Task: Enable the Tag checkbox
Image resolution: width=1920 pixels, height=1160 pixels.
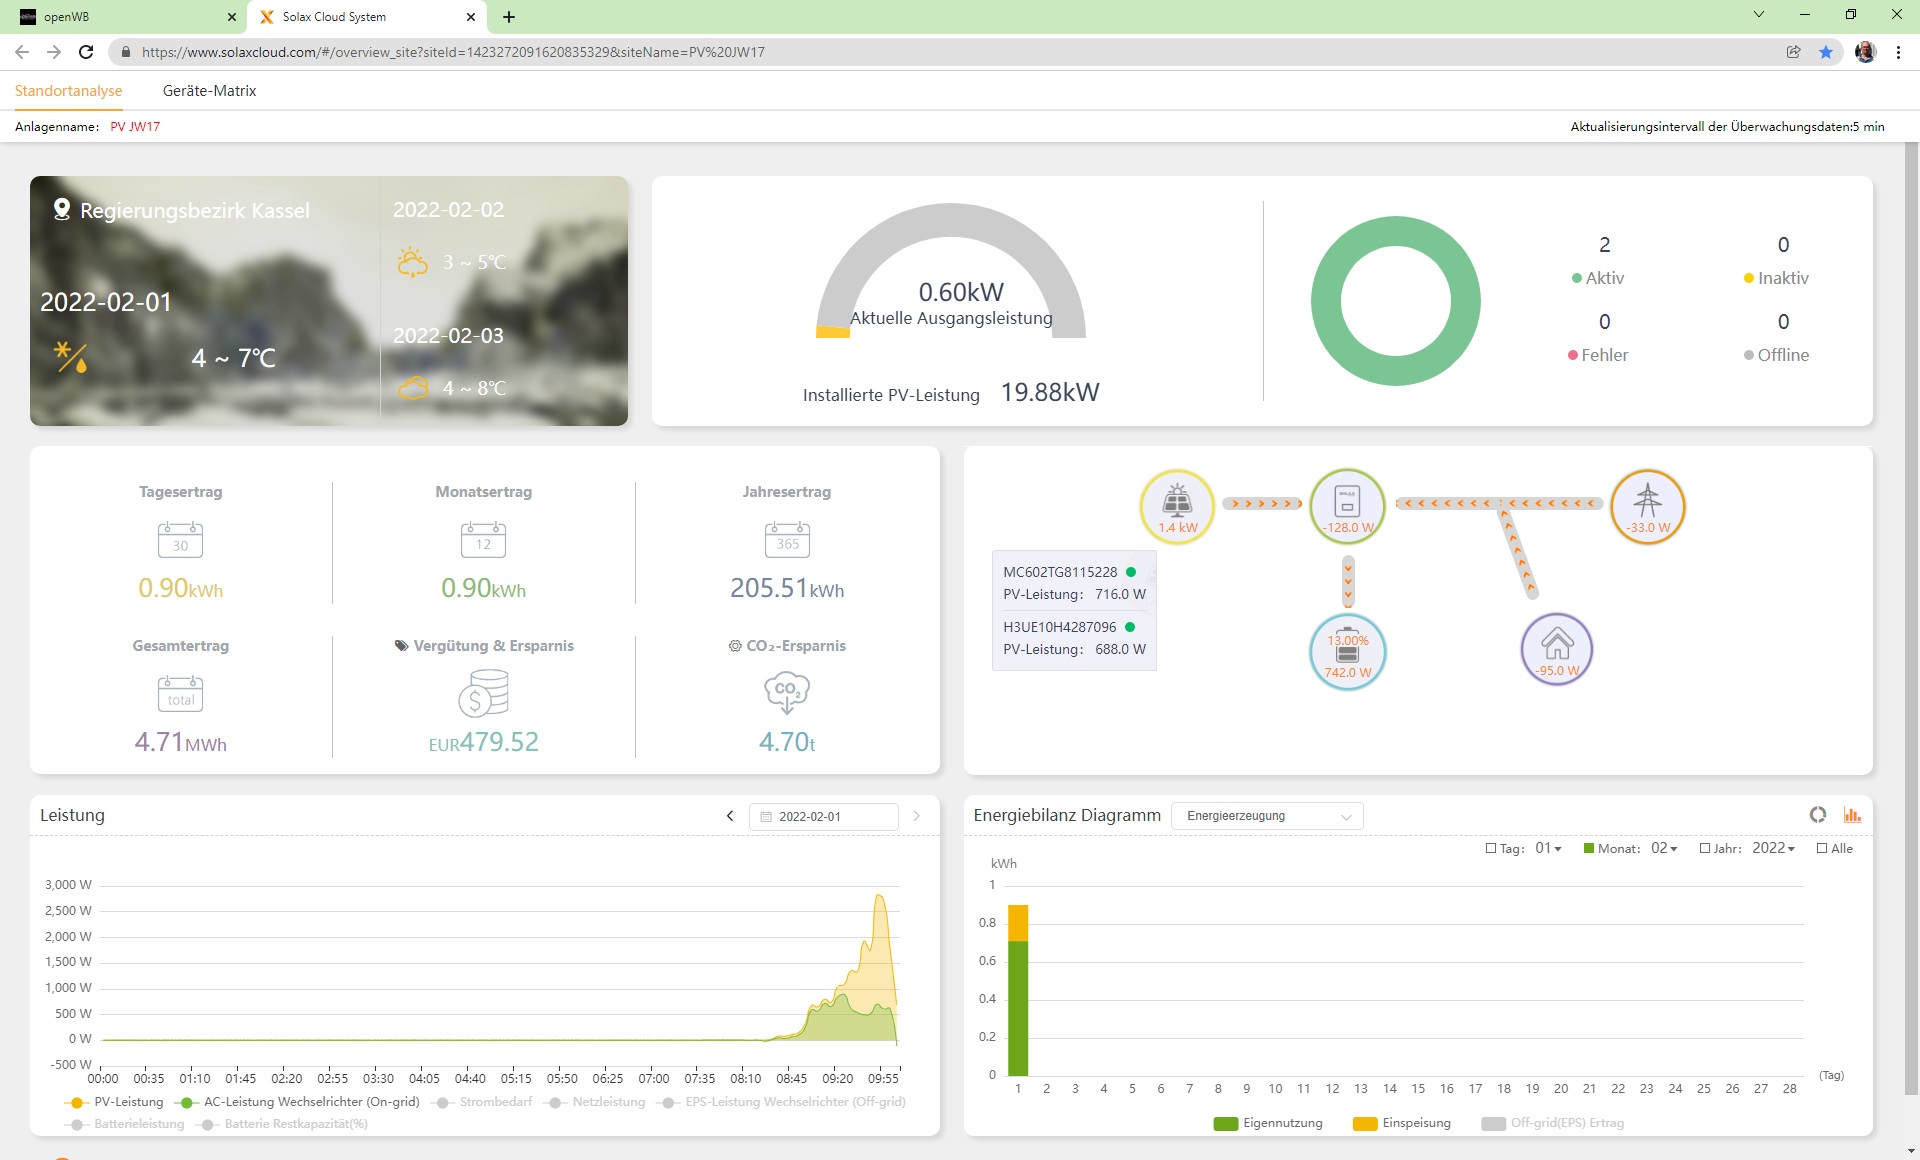Action: pos(1491,848)
